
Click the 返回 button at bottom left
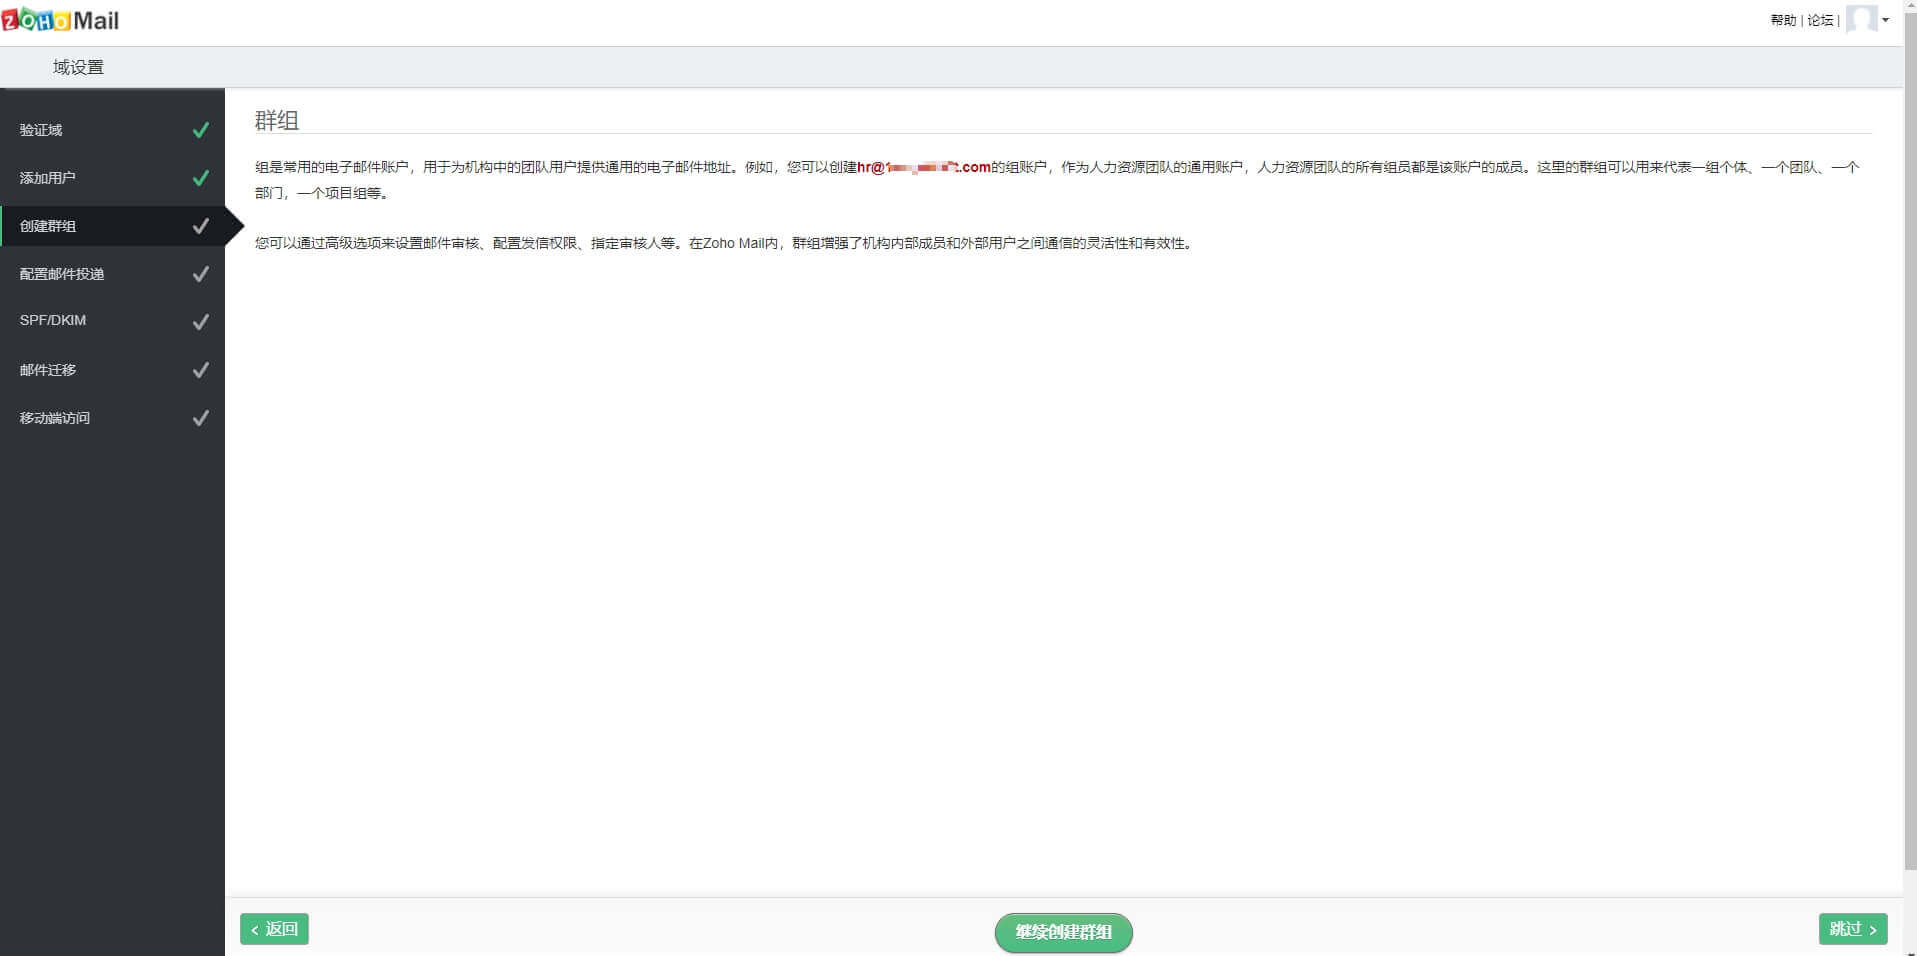click(274, 928)
